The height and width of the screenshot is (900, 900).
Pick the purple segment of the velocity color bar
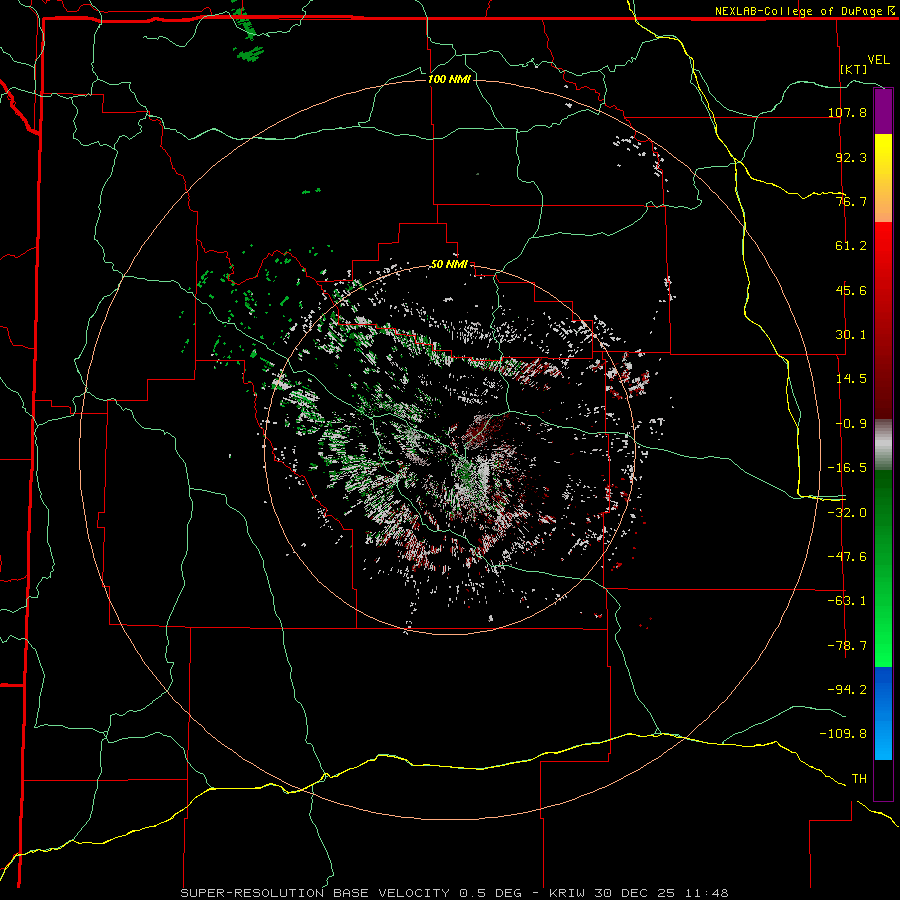tap(883, 111)
